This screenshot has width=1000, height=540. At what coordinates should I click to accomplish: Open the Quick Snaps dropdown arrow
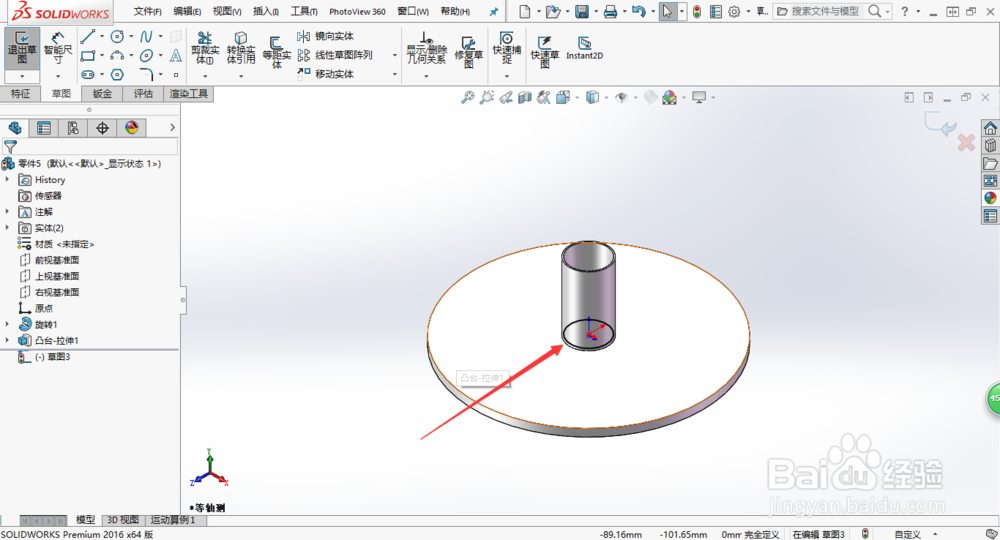[x=506, y=76]
